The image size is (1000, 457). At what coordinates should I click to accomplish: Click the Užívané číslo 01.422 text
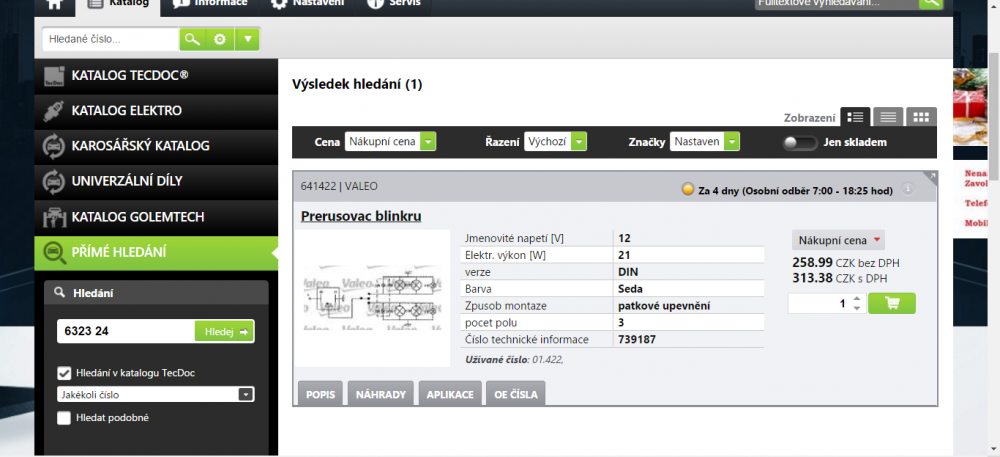514,359
